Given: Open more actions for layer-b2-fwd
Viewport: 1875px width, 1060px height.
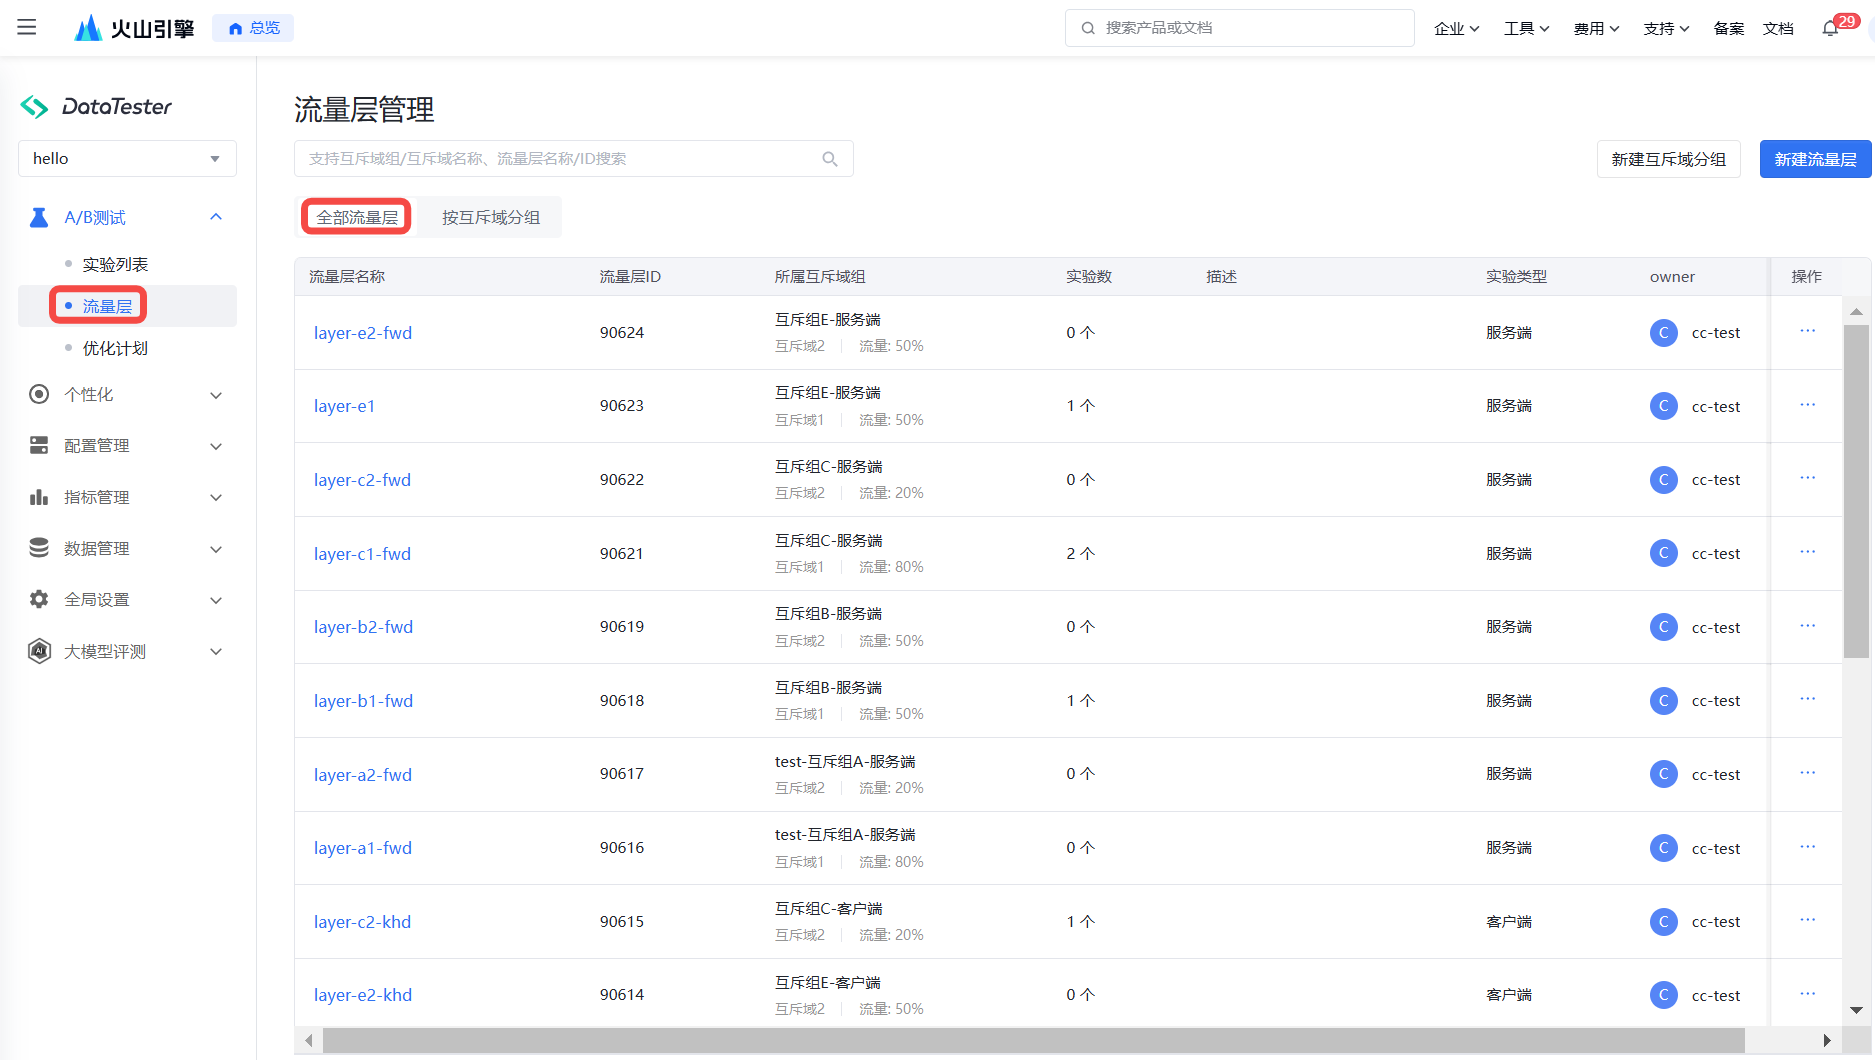Looking at the screenshot, I should (1807, 626).
